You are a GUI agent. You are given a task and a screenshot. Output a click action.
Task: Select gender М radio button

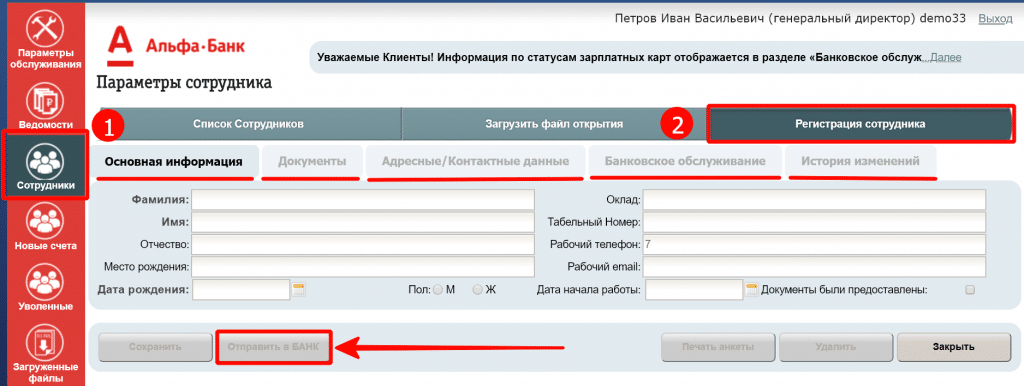tap(437, 289)
